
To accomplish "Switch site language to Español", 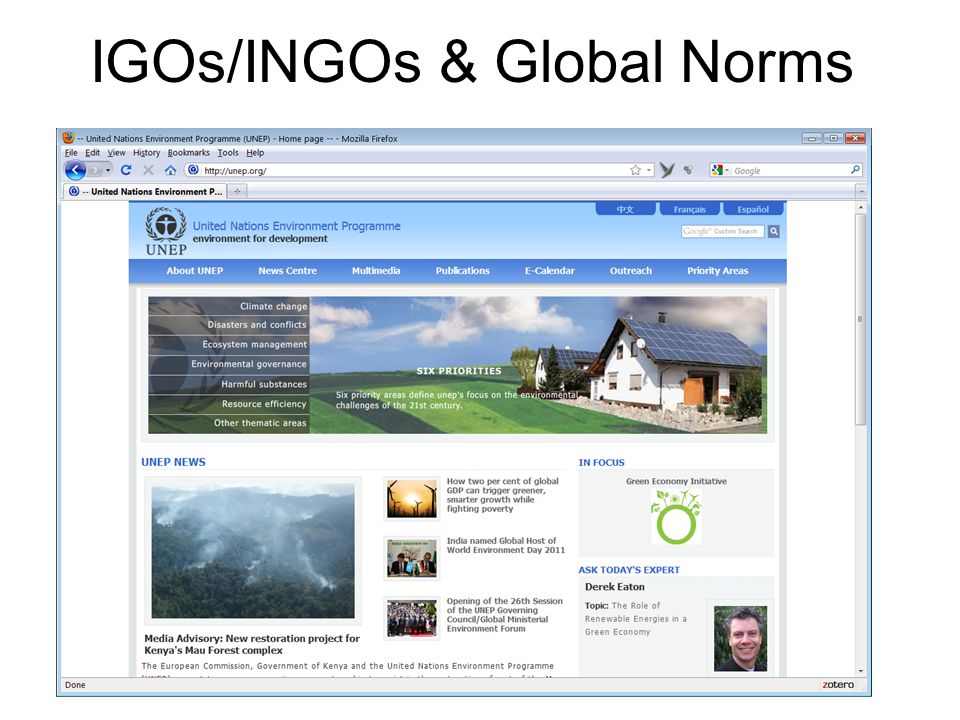I will point(753,209).
